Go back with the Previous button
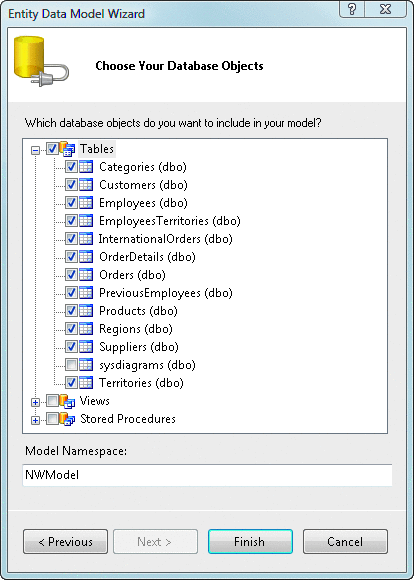This screenshot has width=414, height=580. [x=65, y=542]
